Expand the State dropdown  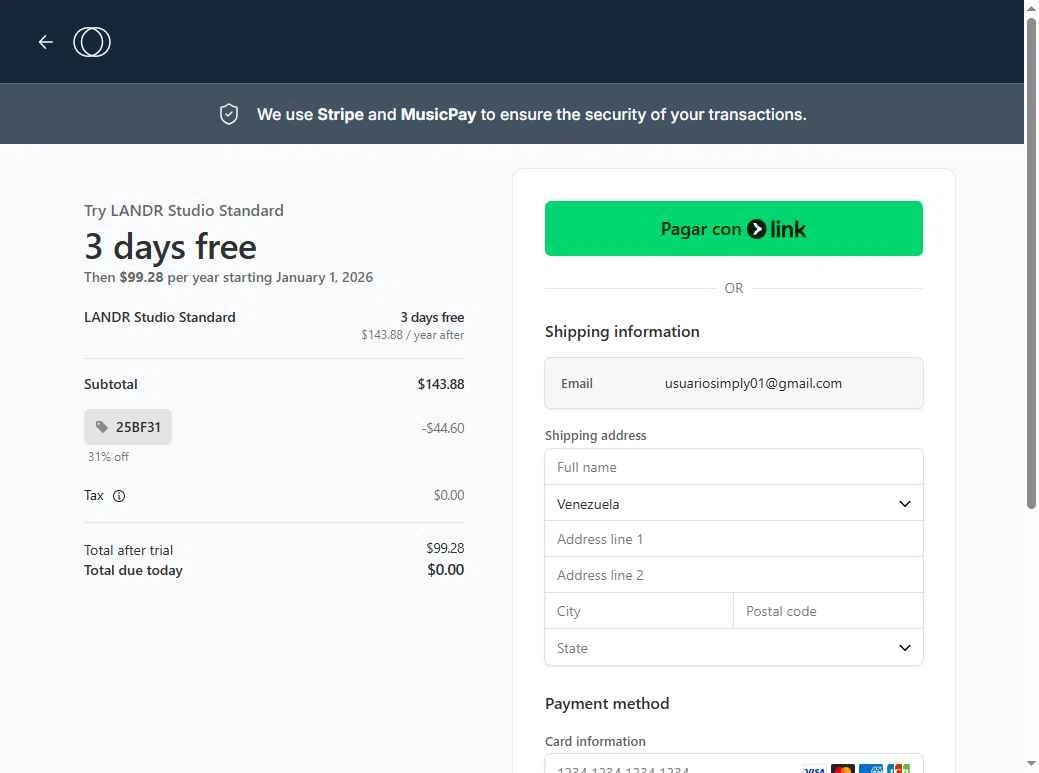point(734,648)
